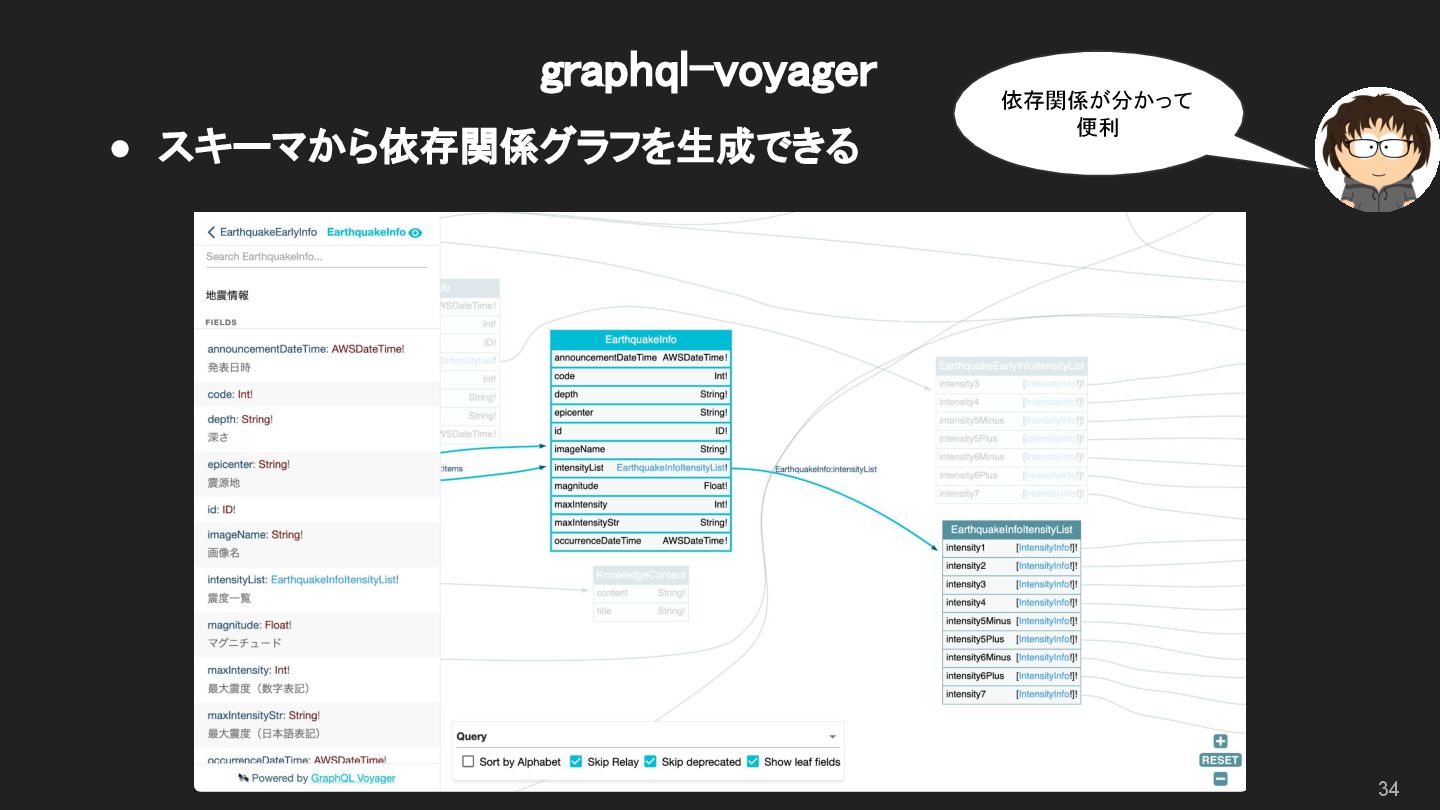
Task: Select the maxIntensity: Int! field in sidebar
Action: [x=316, y=679]
